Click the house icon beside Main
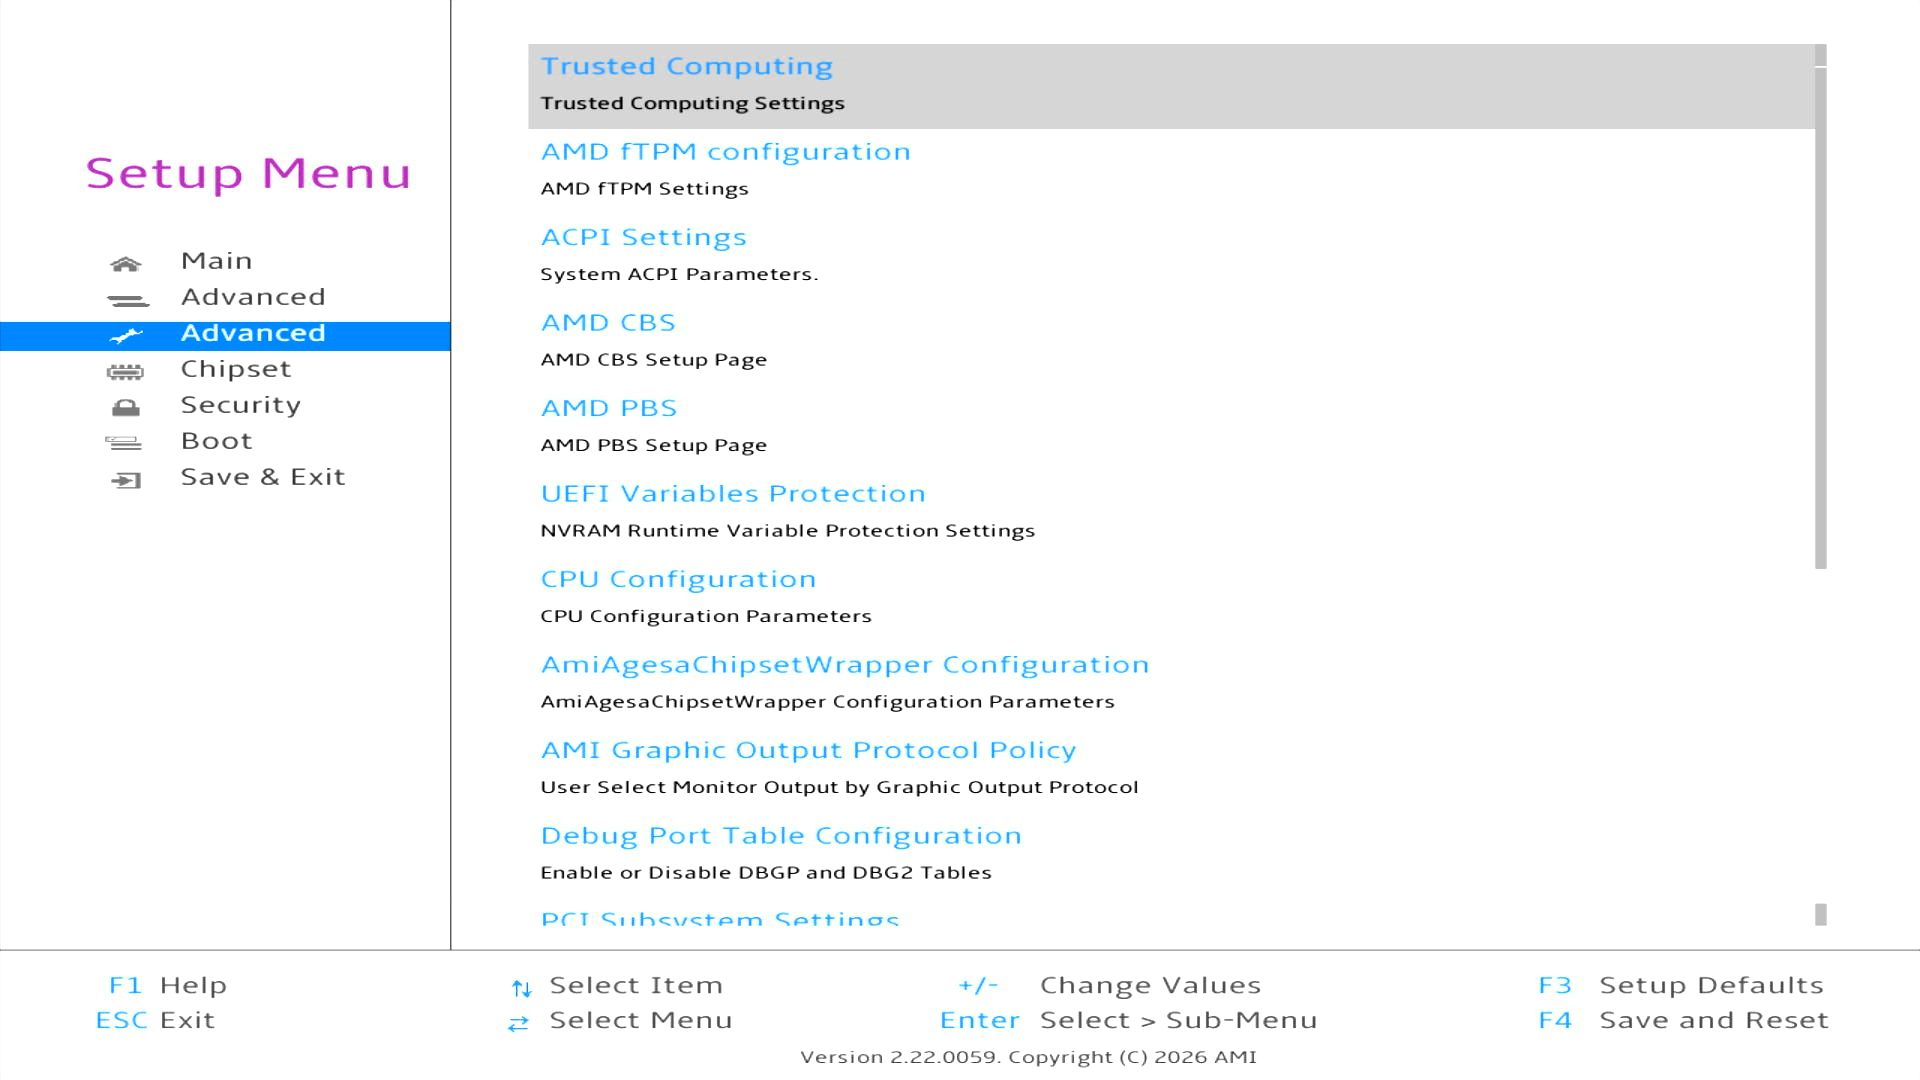 click(126, 264)
